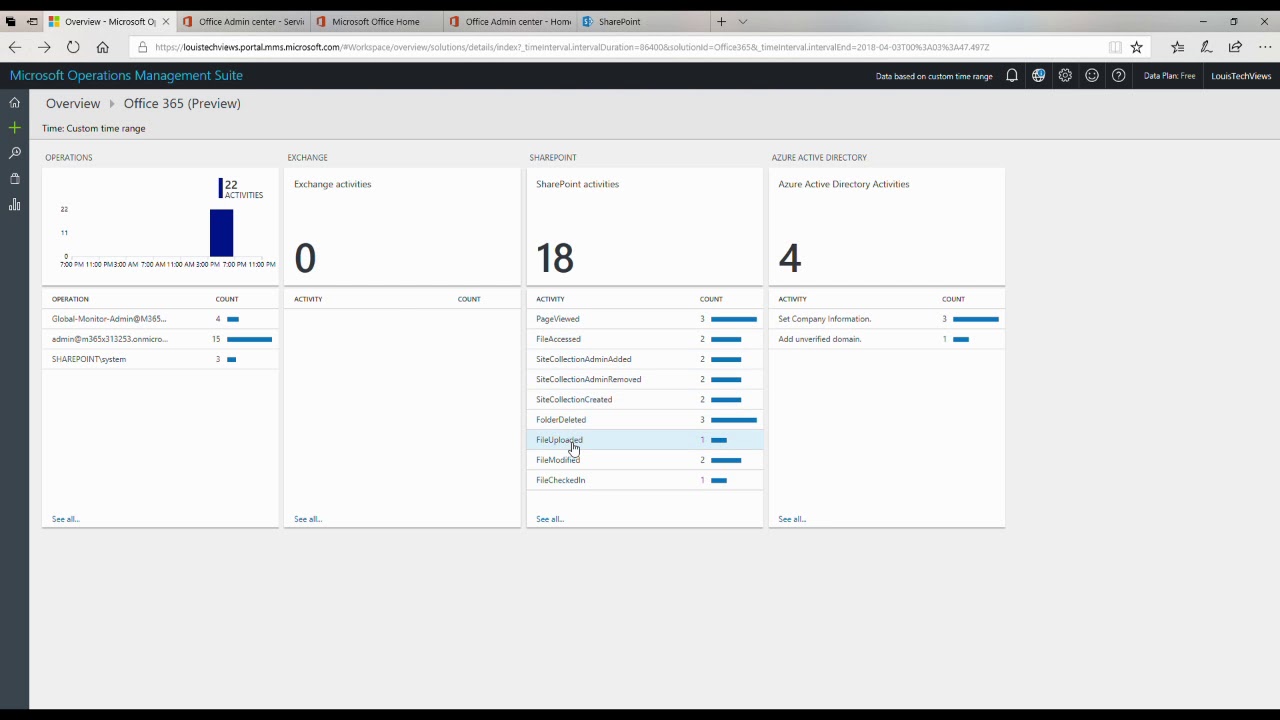Click the browser home icon
Screen dimensions: 1280x720
[102, 47]
